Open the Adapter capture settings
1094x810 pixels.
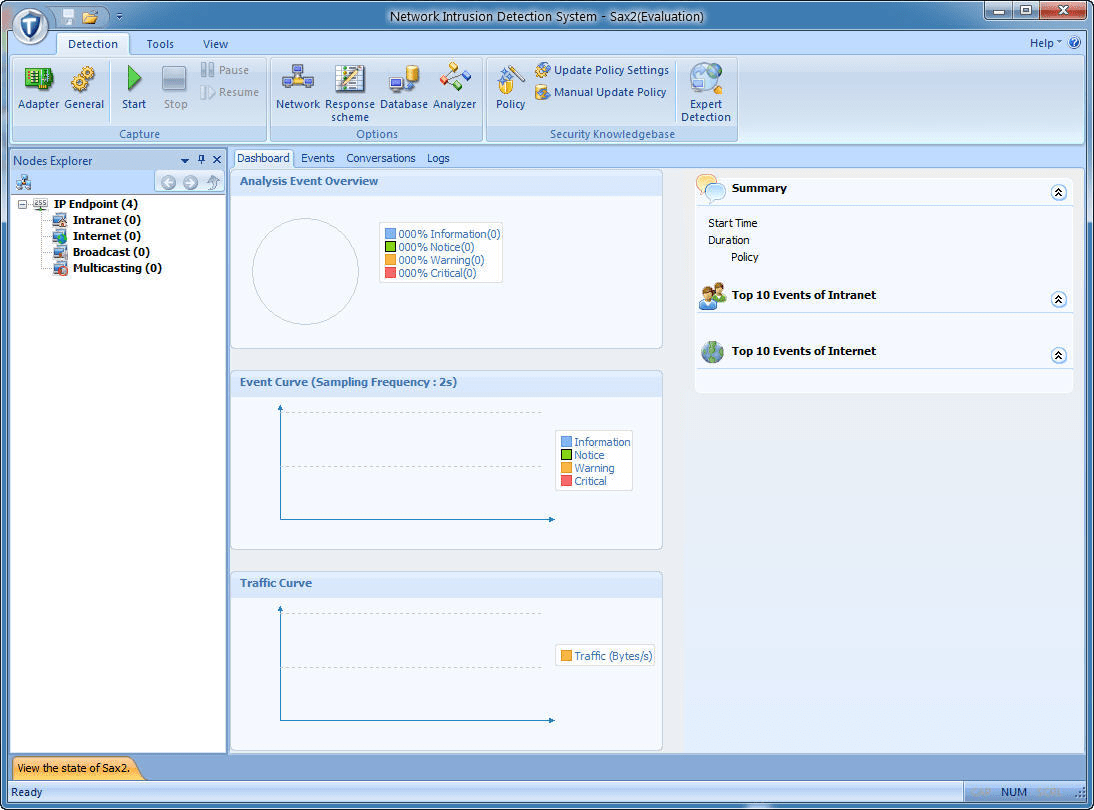tap(38, 88)
